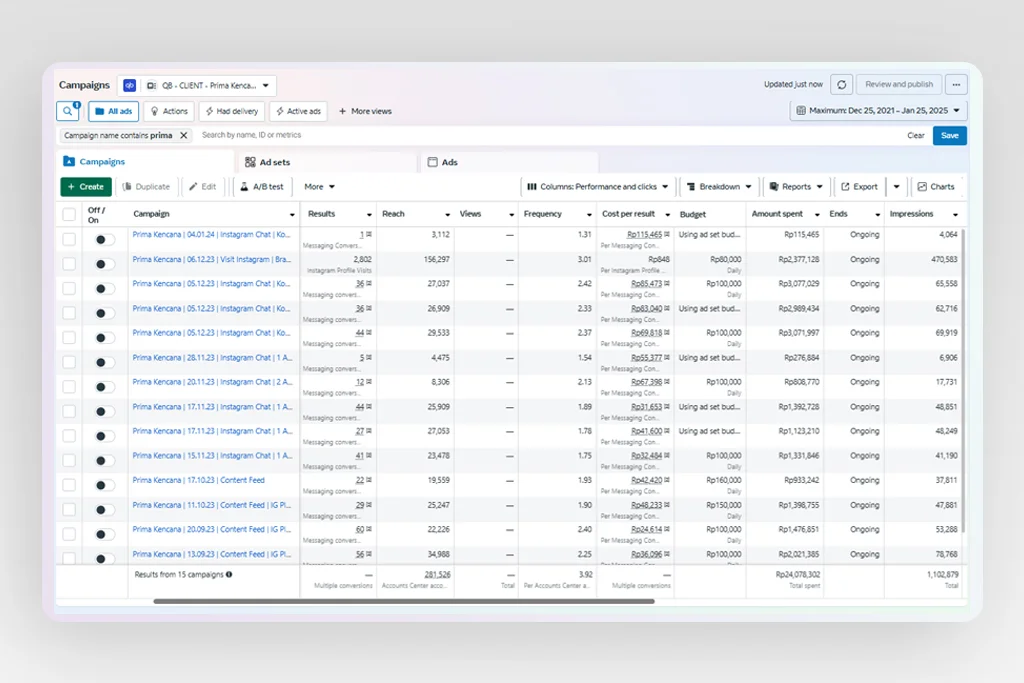The image size is (1024, 683).
Task: Click the Export icon button
Action: click(x=859, y=187)
